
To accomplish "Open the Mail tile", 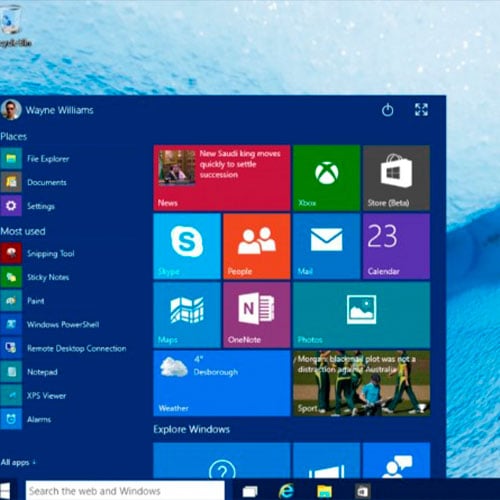I will (327, 246).
